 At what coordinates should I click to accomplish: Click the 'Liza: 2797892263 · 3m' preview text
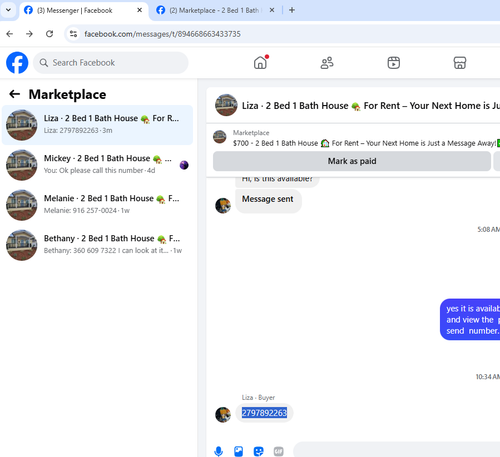coord(78,130)
